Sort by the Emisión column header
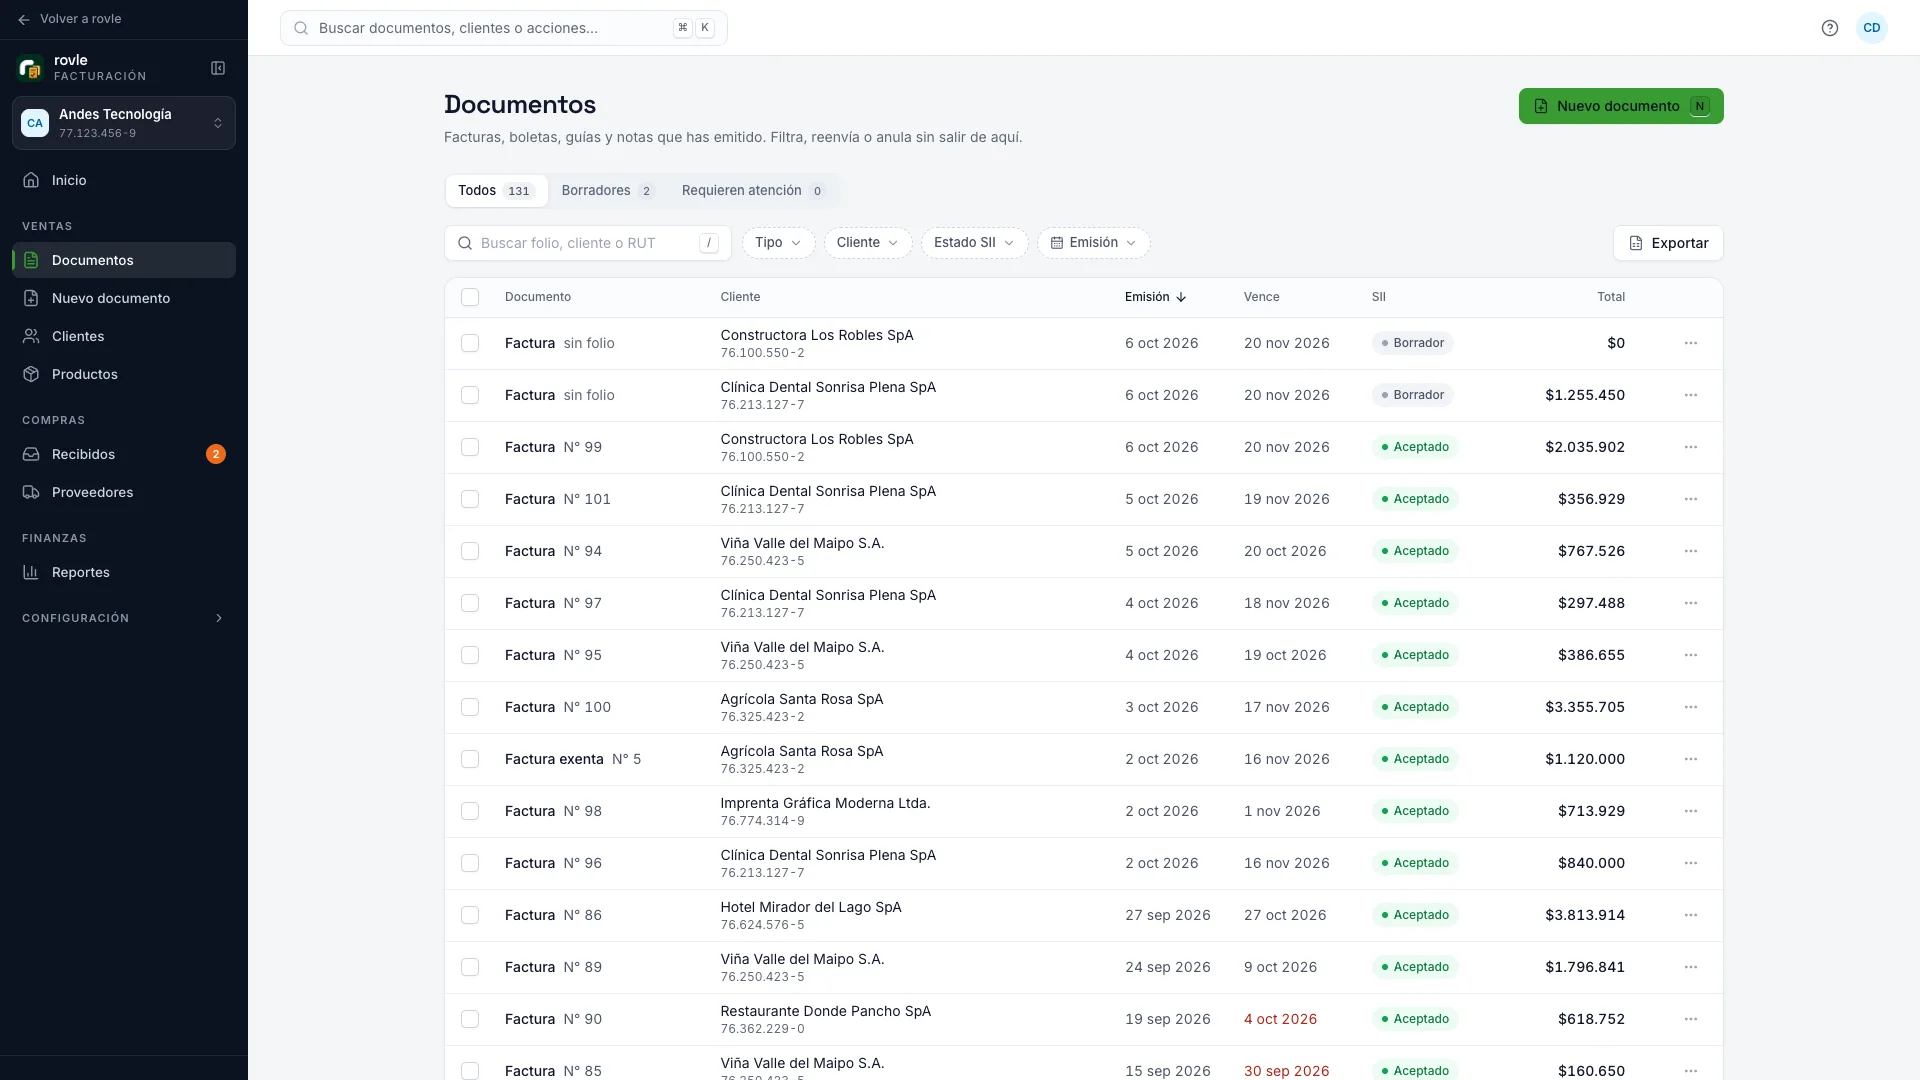Image resolution: width=1920 pixels, height=1080 pixels. (x=1155, y=297)
